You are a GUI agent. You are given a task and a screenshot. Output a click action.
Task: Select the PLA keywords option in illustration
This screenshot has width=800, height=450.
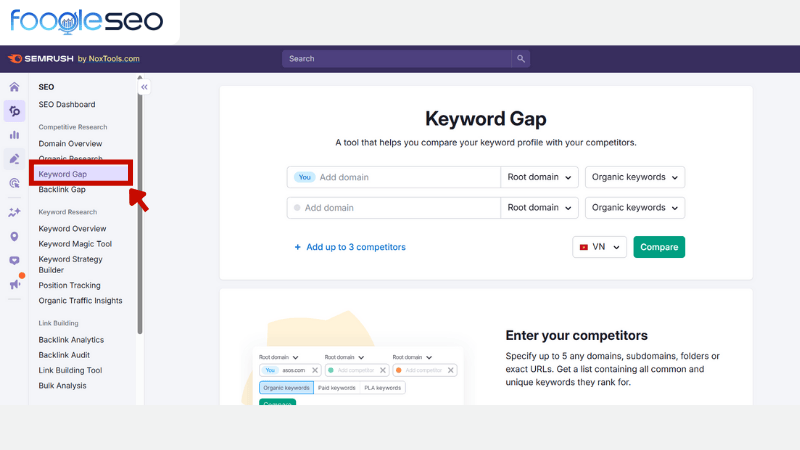(x=382, y=387)
